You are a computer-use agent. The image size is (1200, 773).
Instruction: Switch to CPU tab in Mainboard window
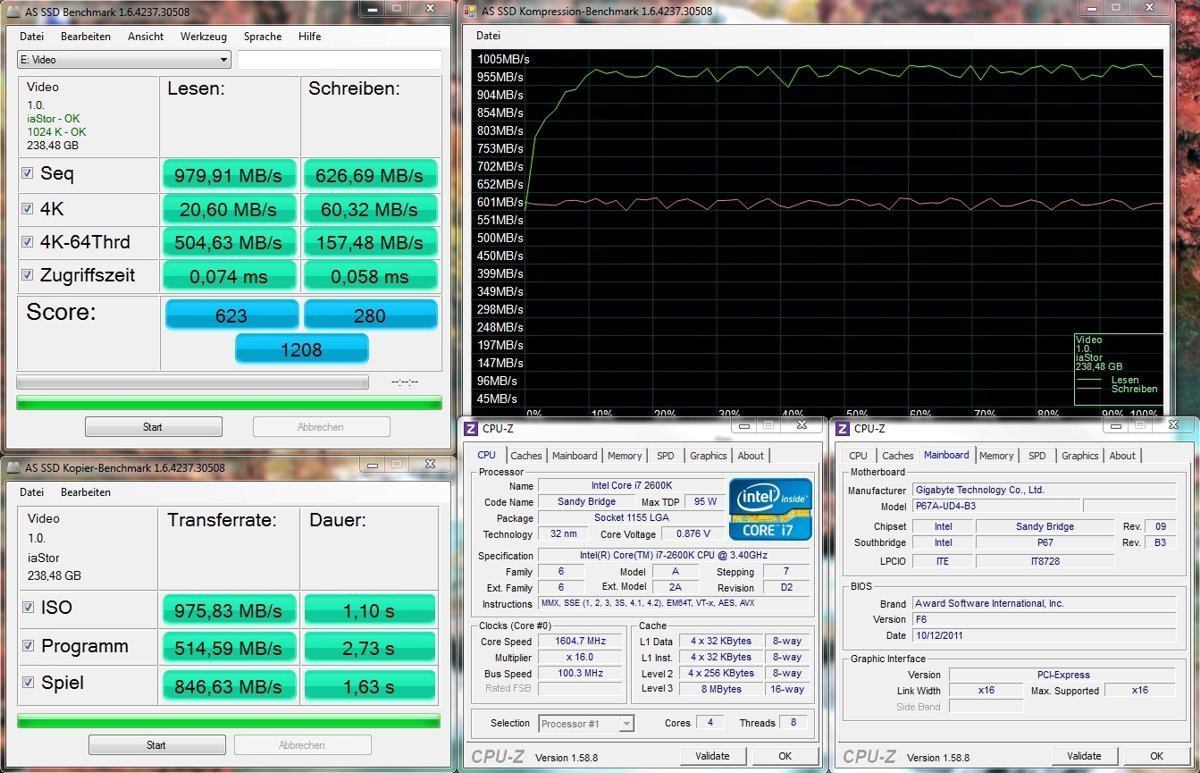coord(858,455)
